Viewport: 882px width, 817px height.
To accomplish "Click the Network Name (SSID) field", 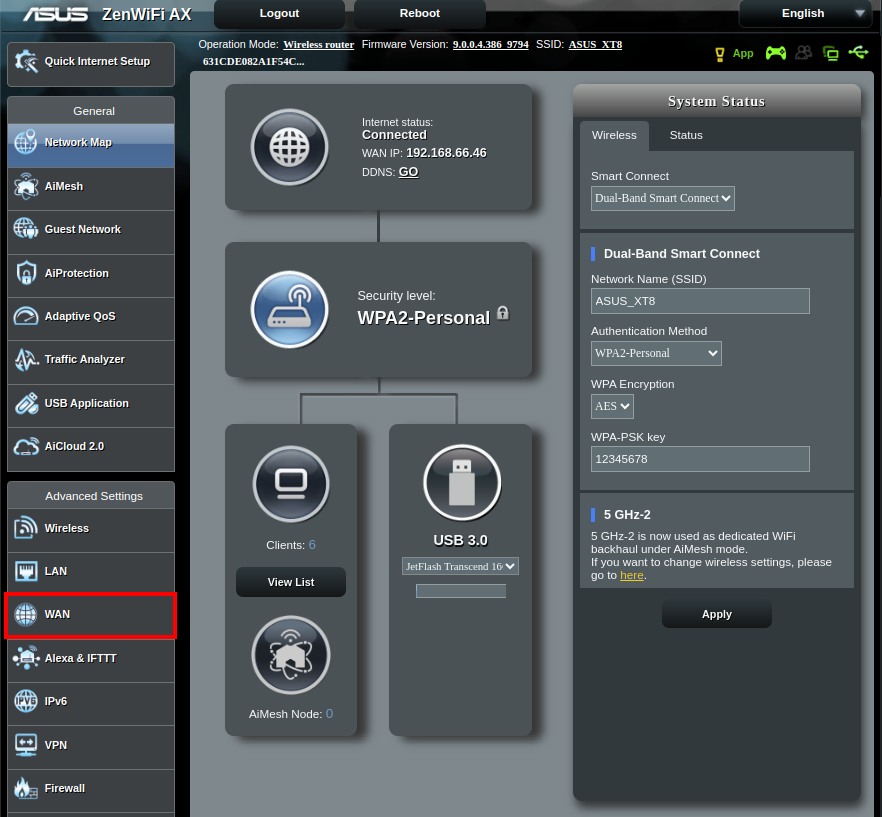I will point(700,301).
